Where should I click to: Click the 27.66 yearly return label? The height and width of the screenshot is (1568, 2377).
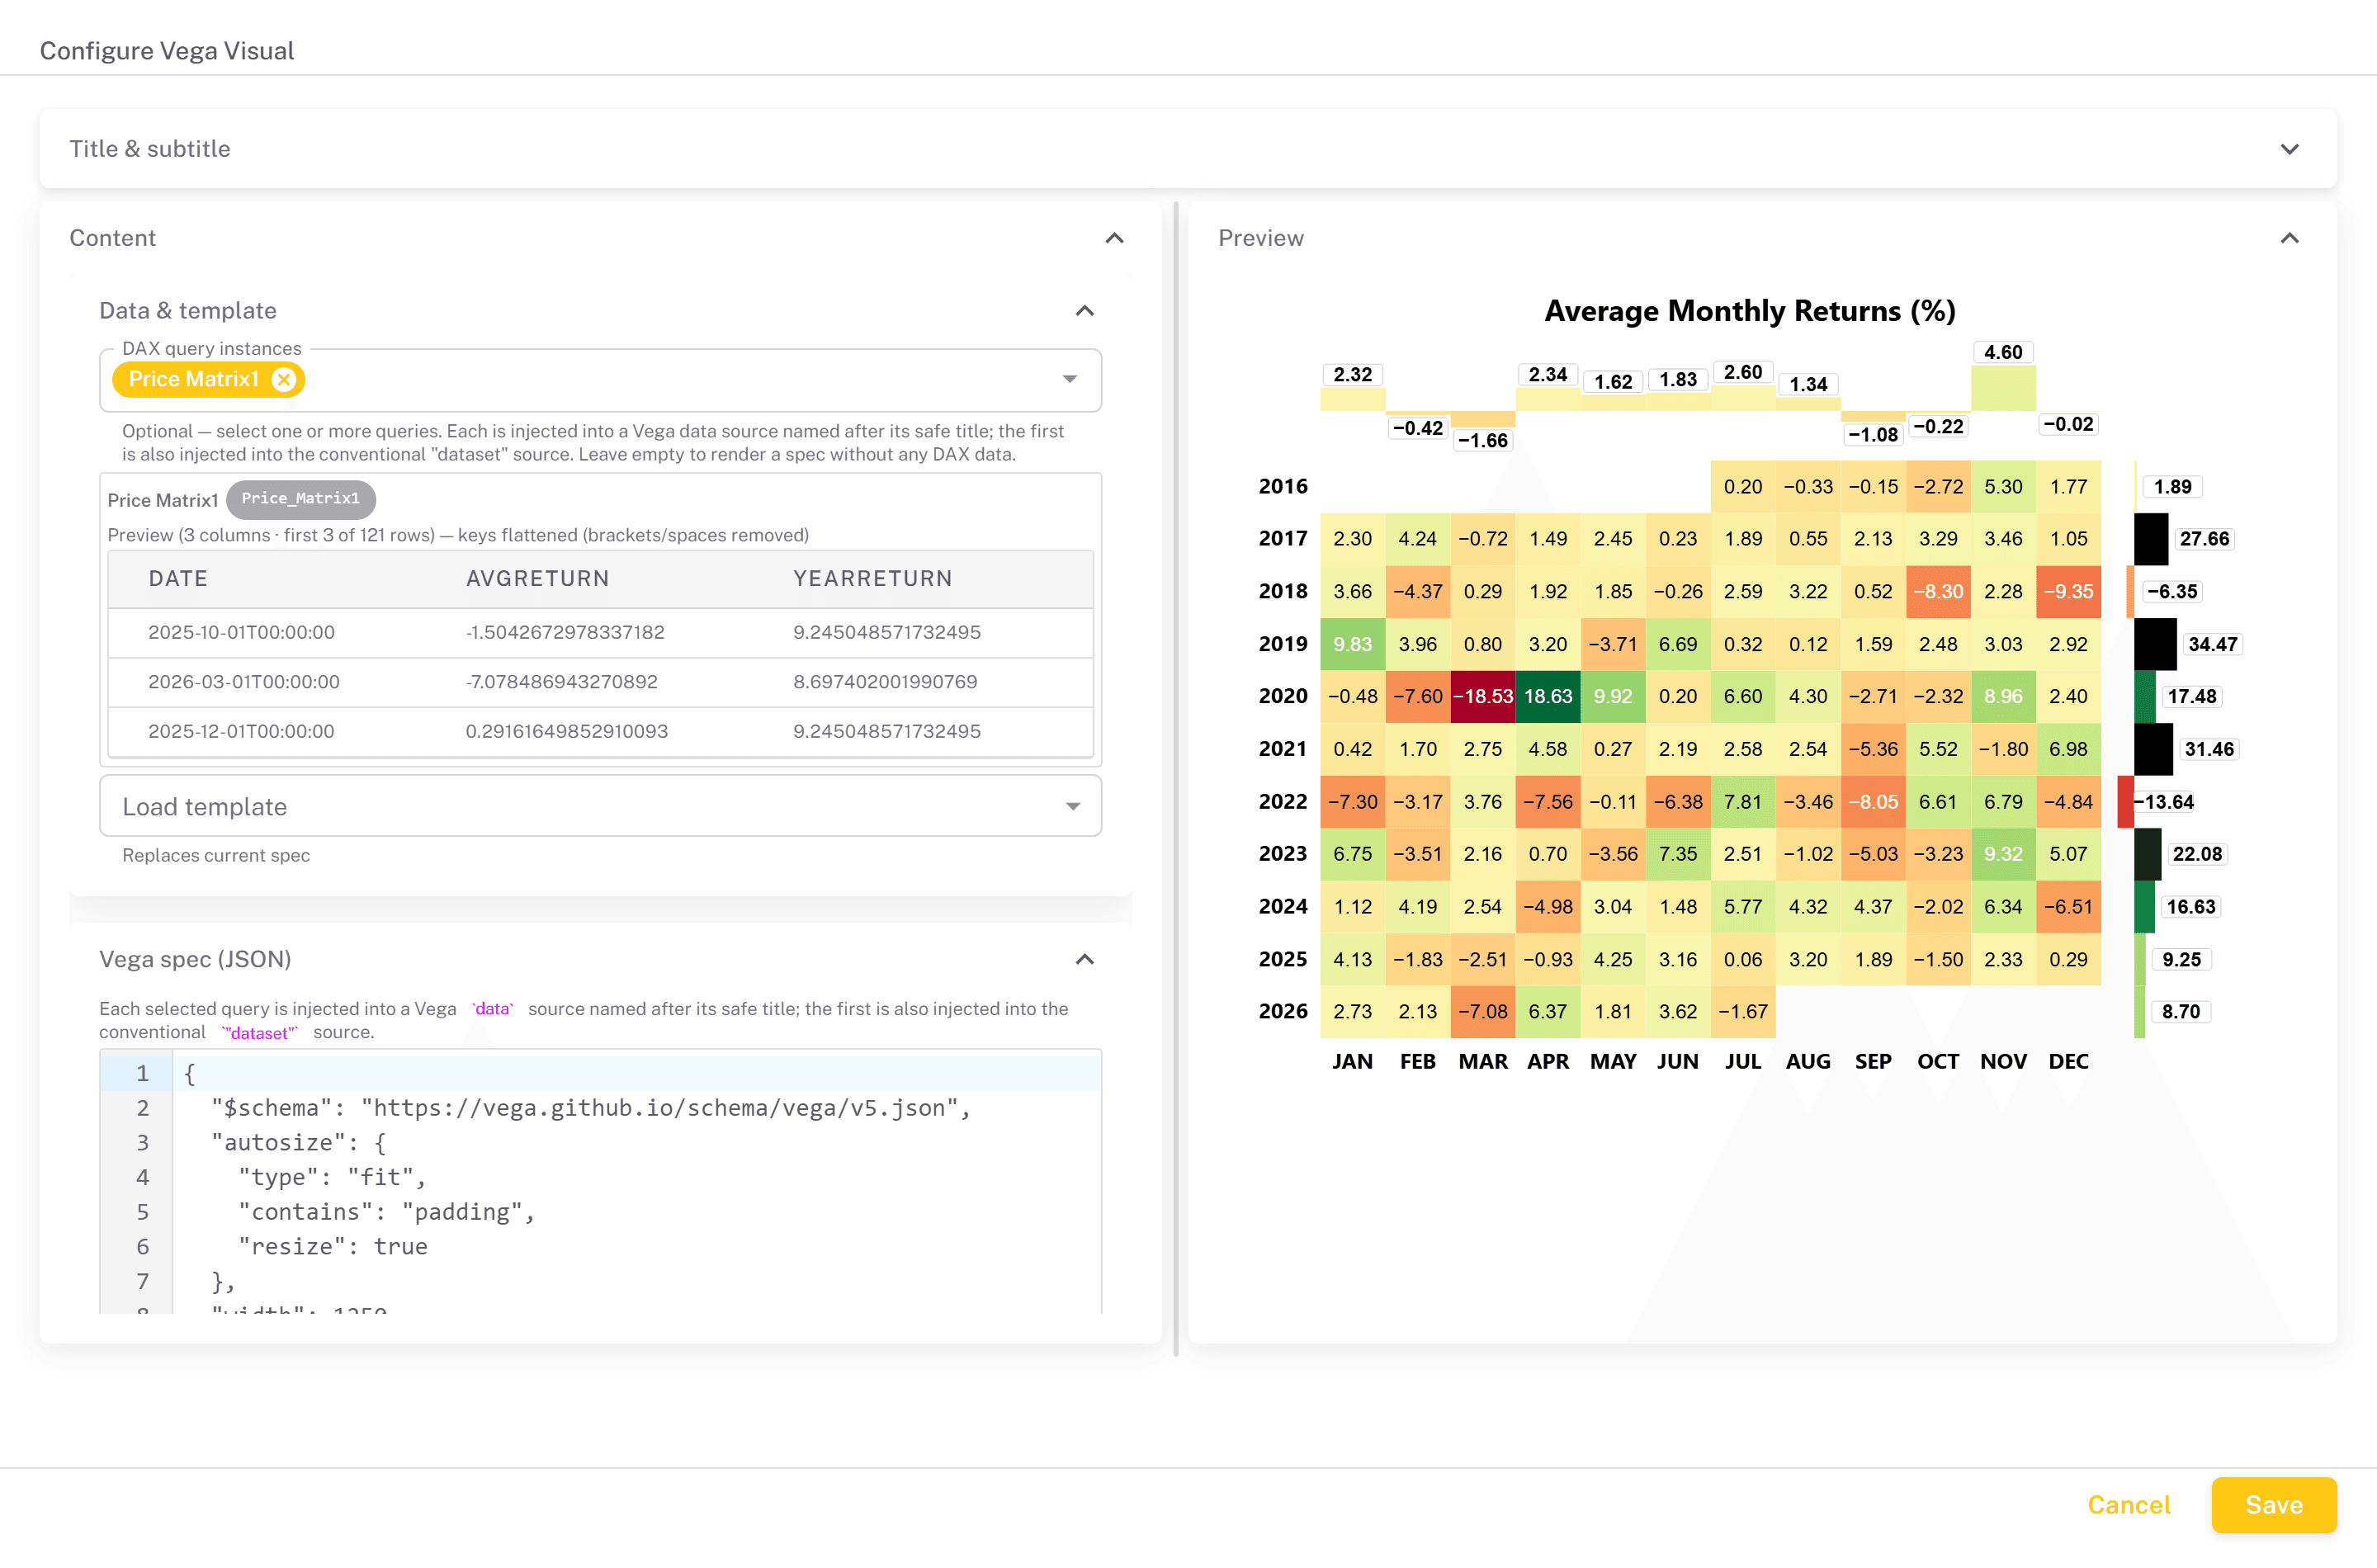pyautogui.click(x=2204, y=539)
